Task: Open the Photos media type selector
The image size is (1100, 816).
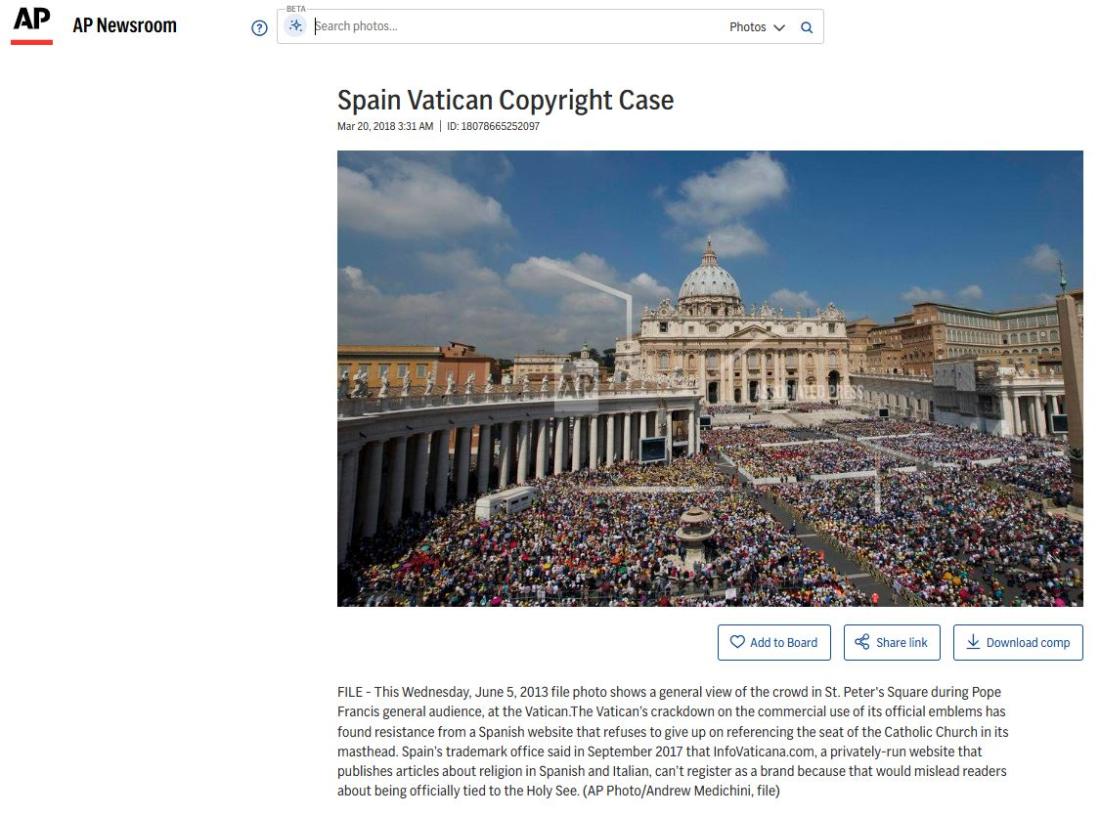Action: [x=757, y=27]
